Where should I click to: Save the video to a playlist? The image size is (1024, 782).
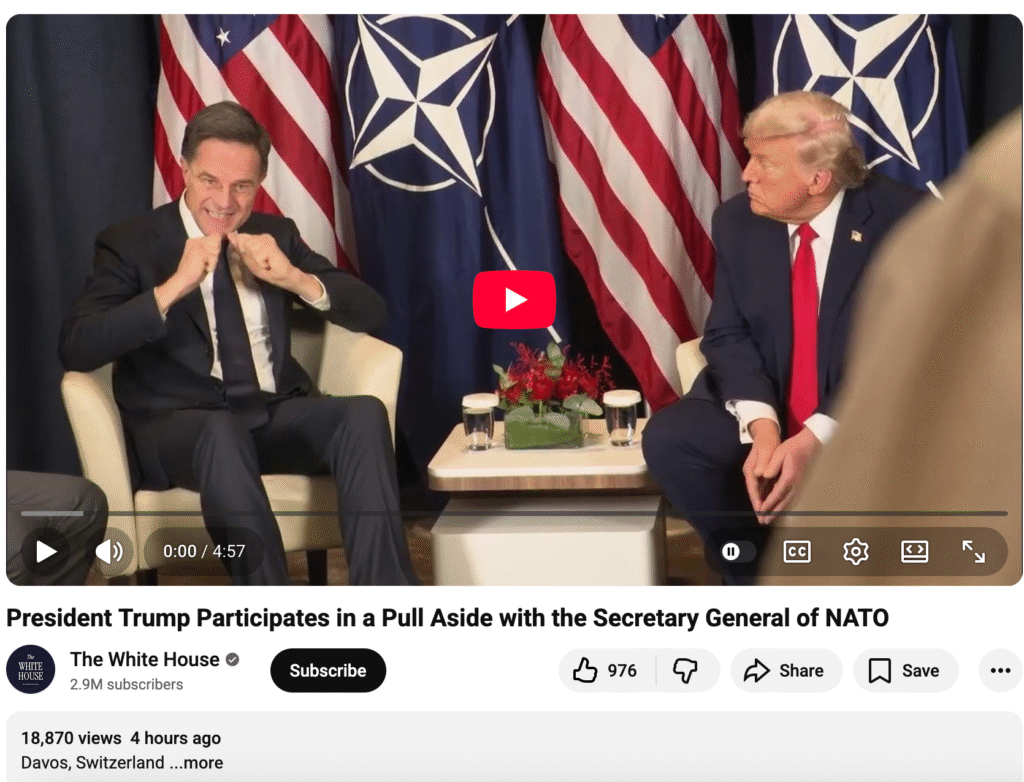pyautogui.click(x=905, y=670)
